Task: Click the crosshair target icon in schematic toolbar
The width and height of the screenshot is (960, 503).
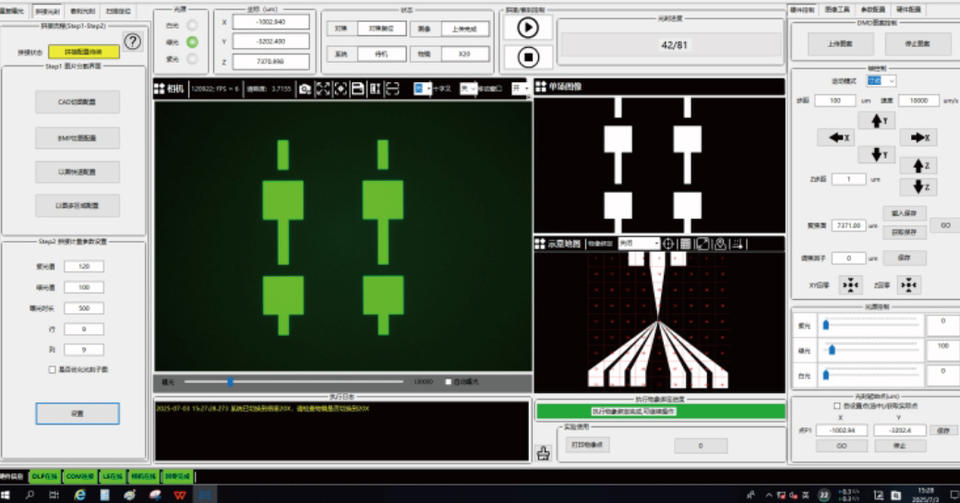Action: [670, 243]
